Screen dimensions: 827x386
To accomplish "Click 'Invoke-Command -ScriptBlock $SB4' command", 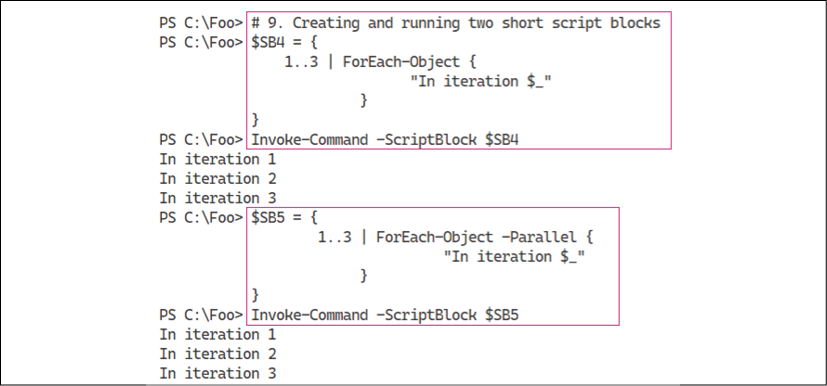I will [x=385, y=140].
